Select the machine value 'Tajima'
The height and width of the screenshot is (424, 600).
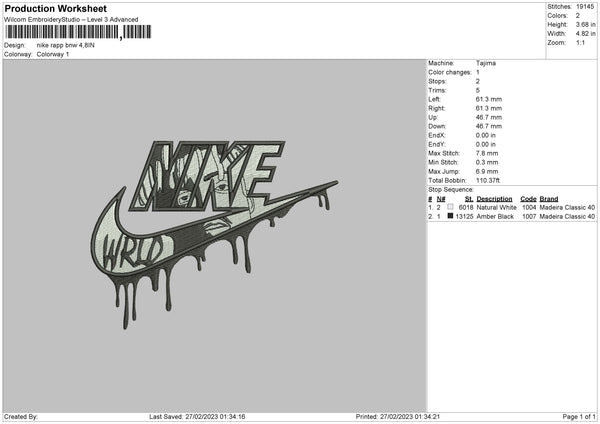click(486, 63)
